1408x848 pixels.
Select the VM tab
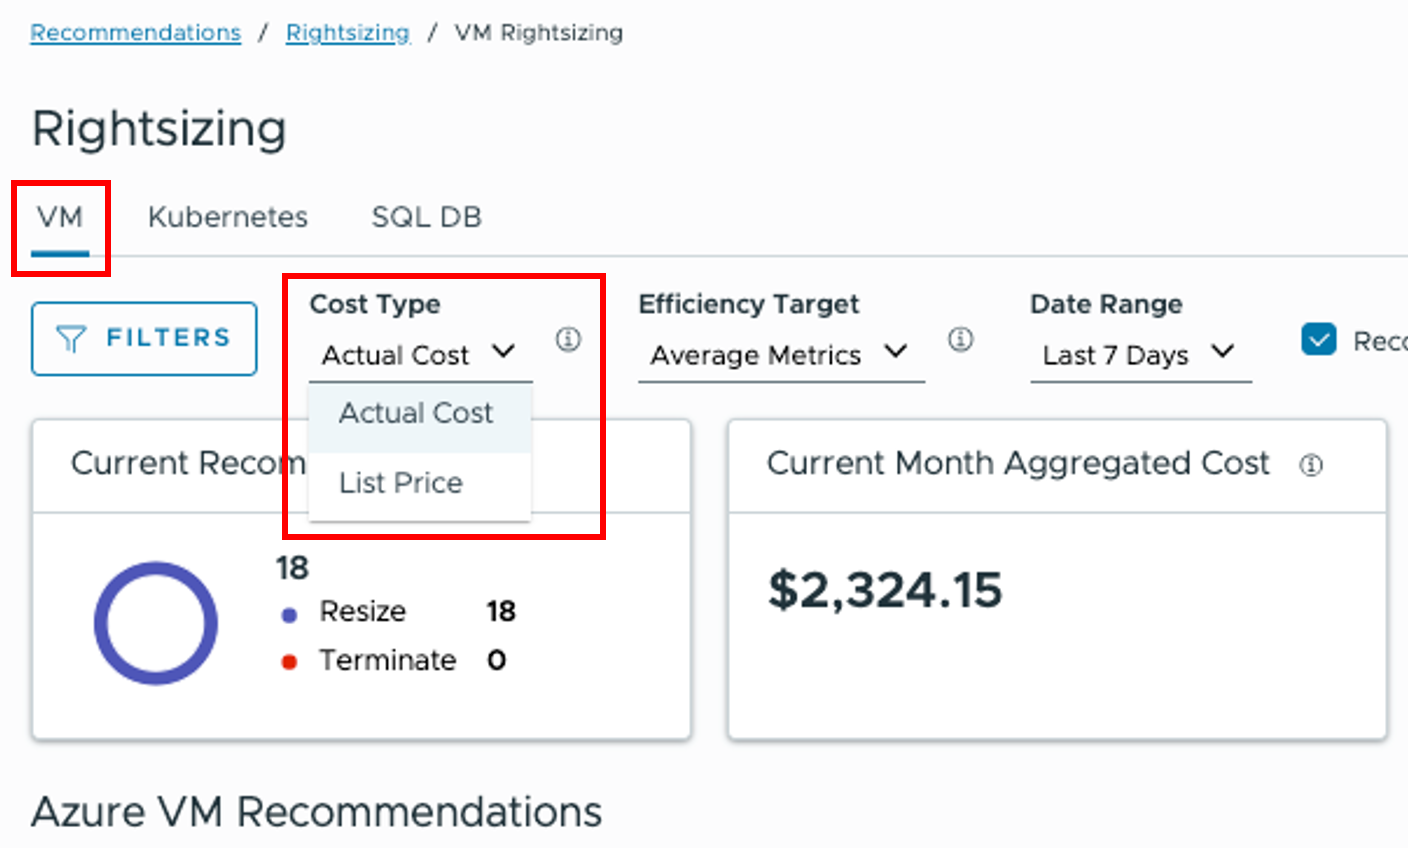(x=60, y=216)
